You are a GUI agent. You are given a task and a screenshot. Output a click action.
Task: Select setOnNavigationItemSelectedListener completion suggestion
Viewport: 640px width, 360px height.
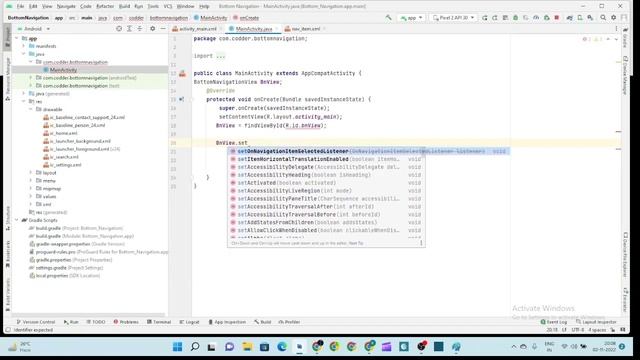[369, 151]
